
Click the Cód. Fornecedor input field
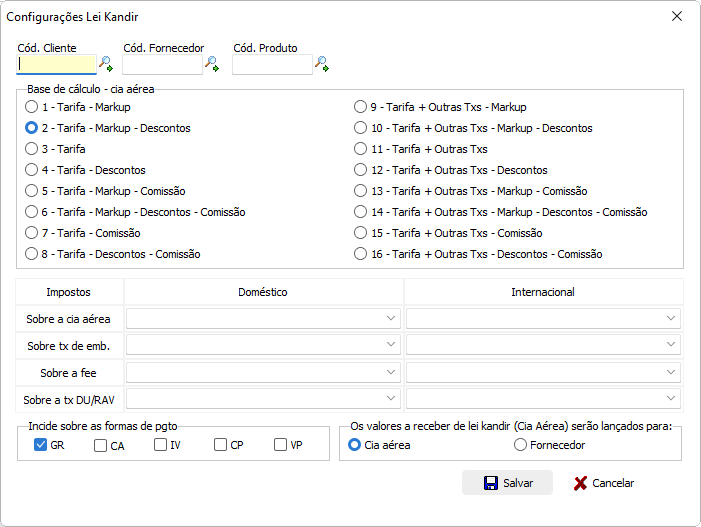[x=162, y=64]
